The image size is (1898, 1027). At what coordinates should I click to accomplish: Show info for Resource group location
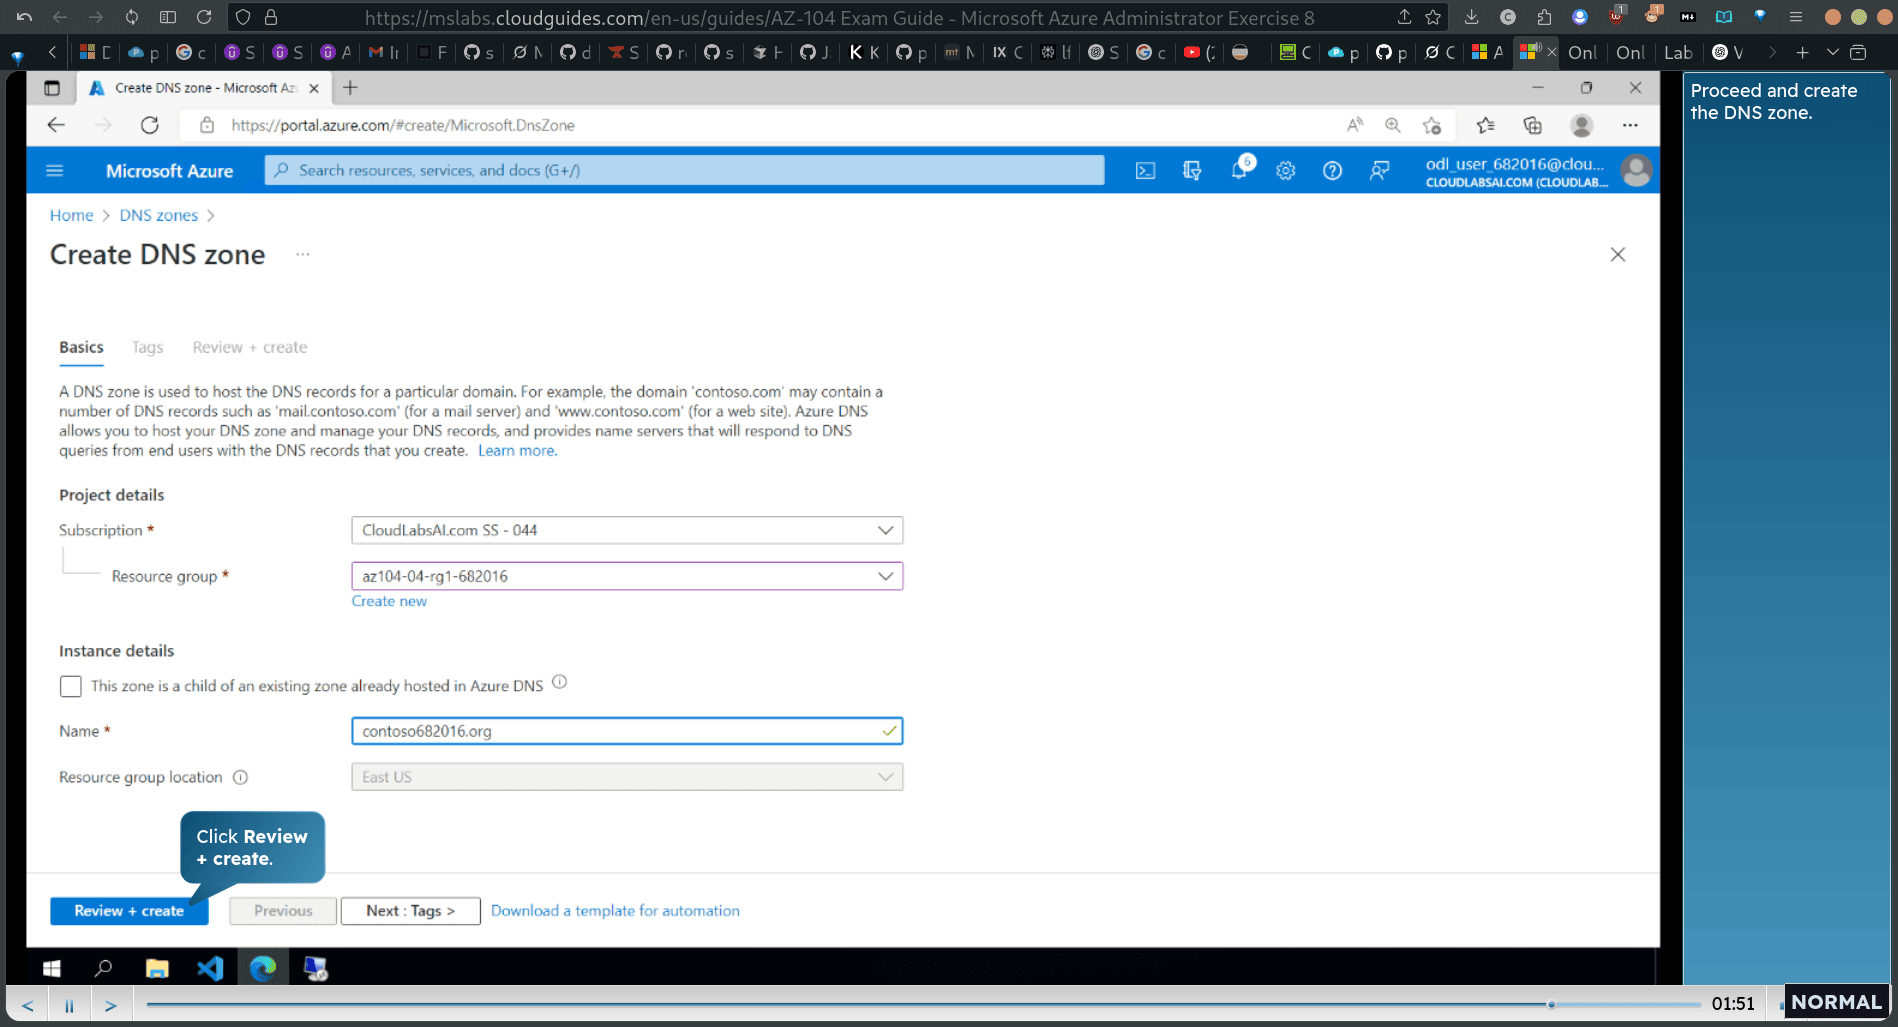coord(240,777)
